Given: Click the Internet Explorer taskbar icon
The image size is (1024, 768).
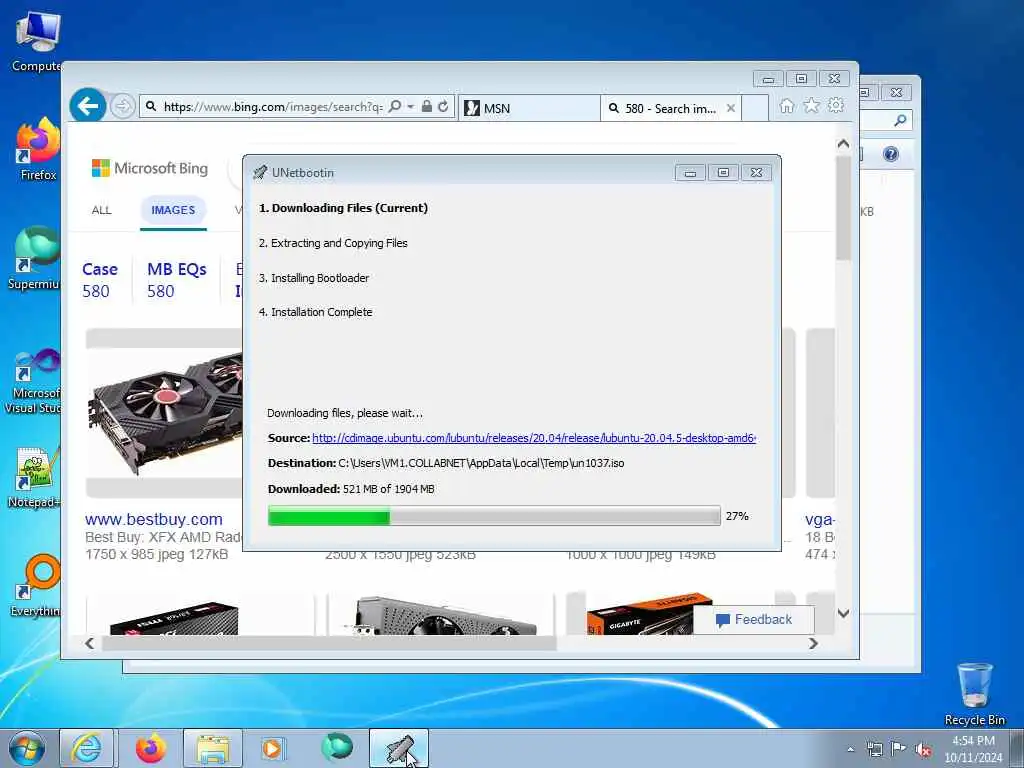Looking at the screenshot, I should tap(87, 748).
